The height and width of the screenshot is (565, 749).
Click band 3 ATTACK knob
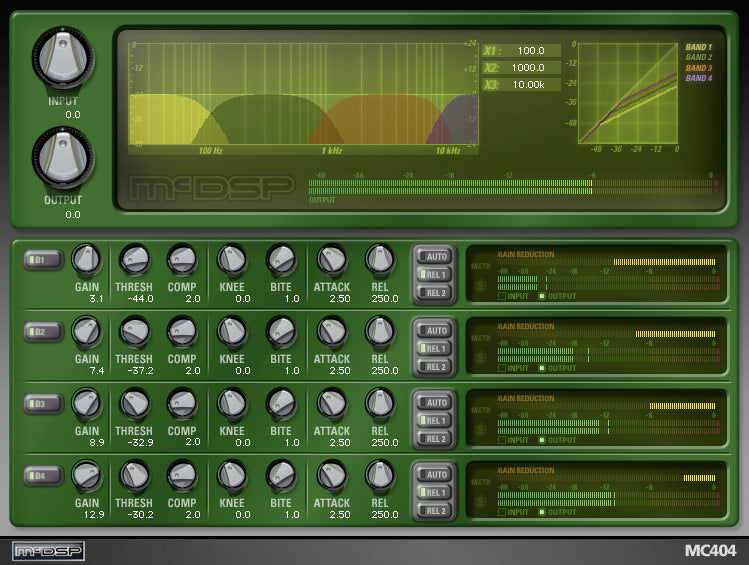point(332,403)
